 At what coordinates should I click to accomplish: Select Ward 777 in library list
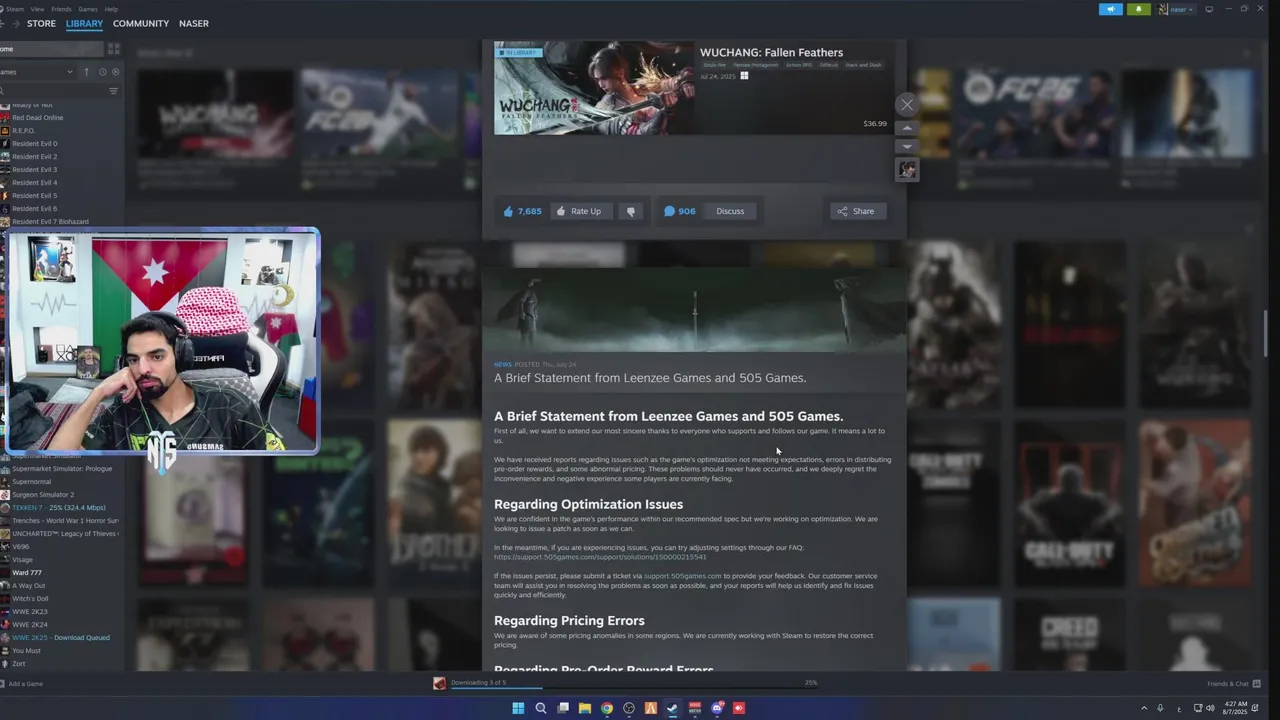click(26, 573)
